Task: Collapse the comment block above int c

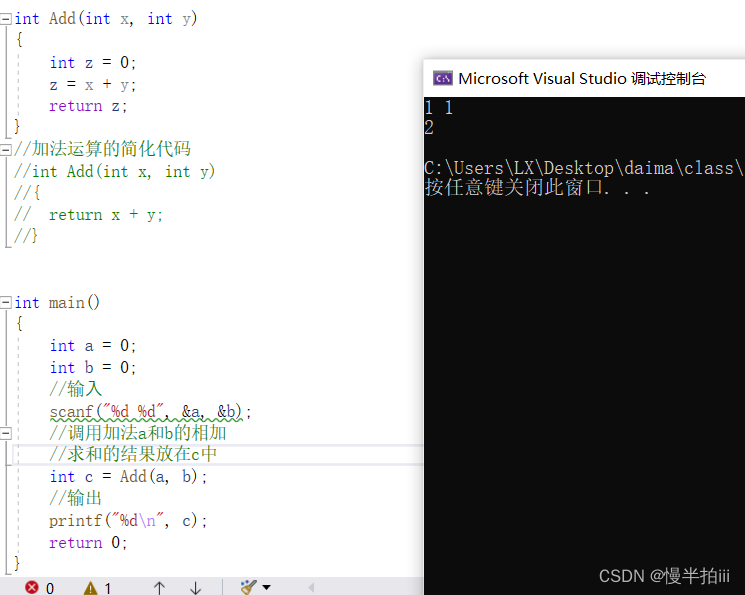Action: pyautogui.click(x=6, y=433)
